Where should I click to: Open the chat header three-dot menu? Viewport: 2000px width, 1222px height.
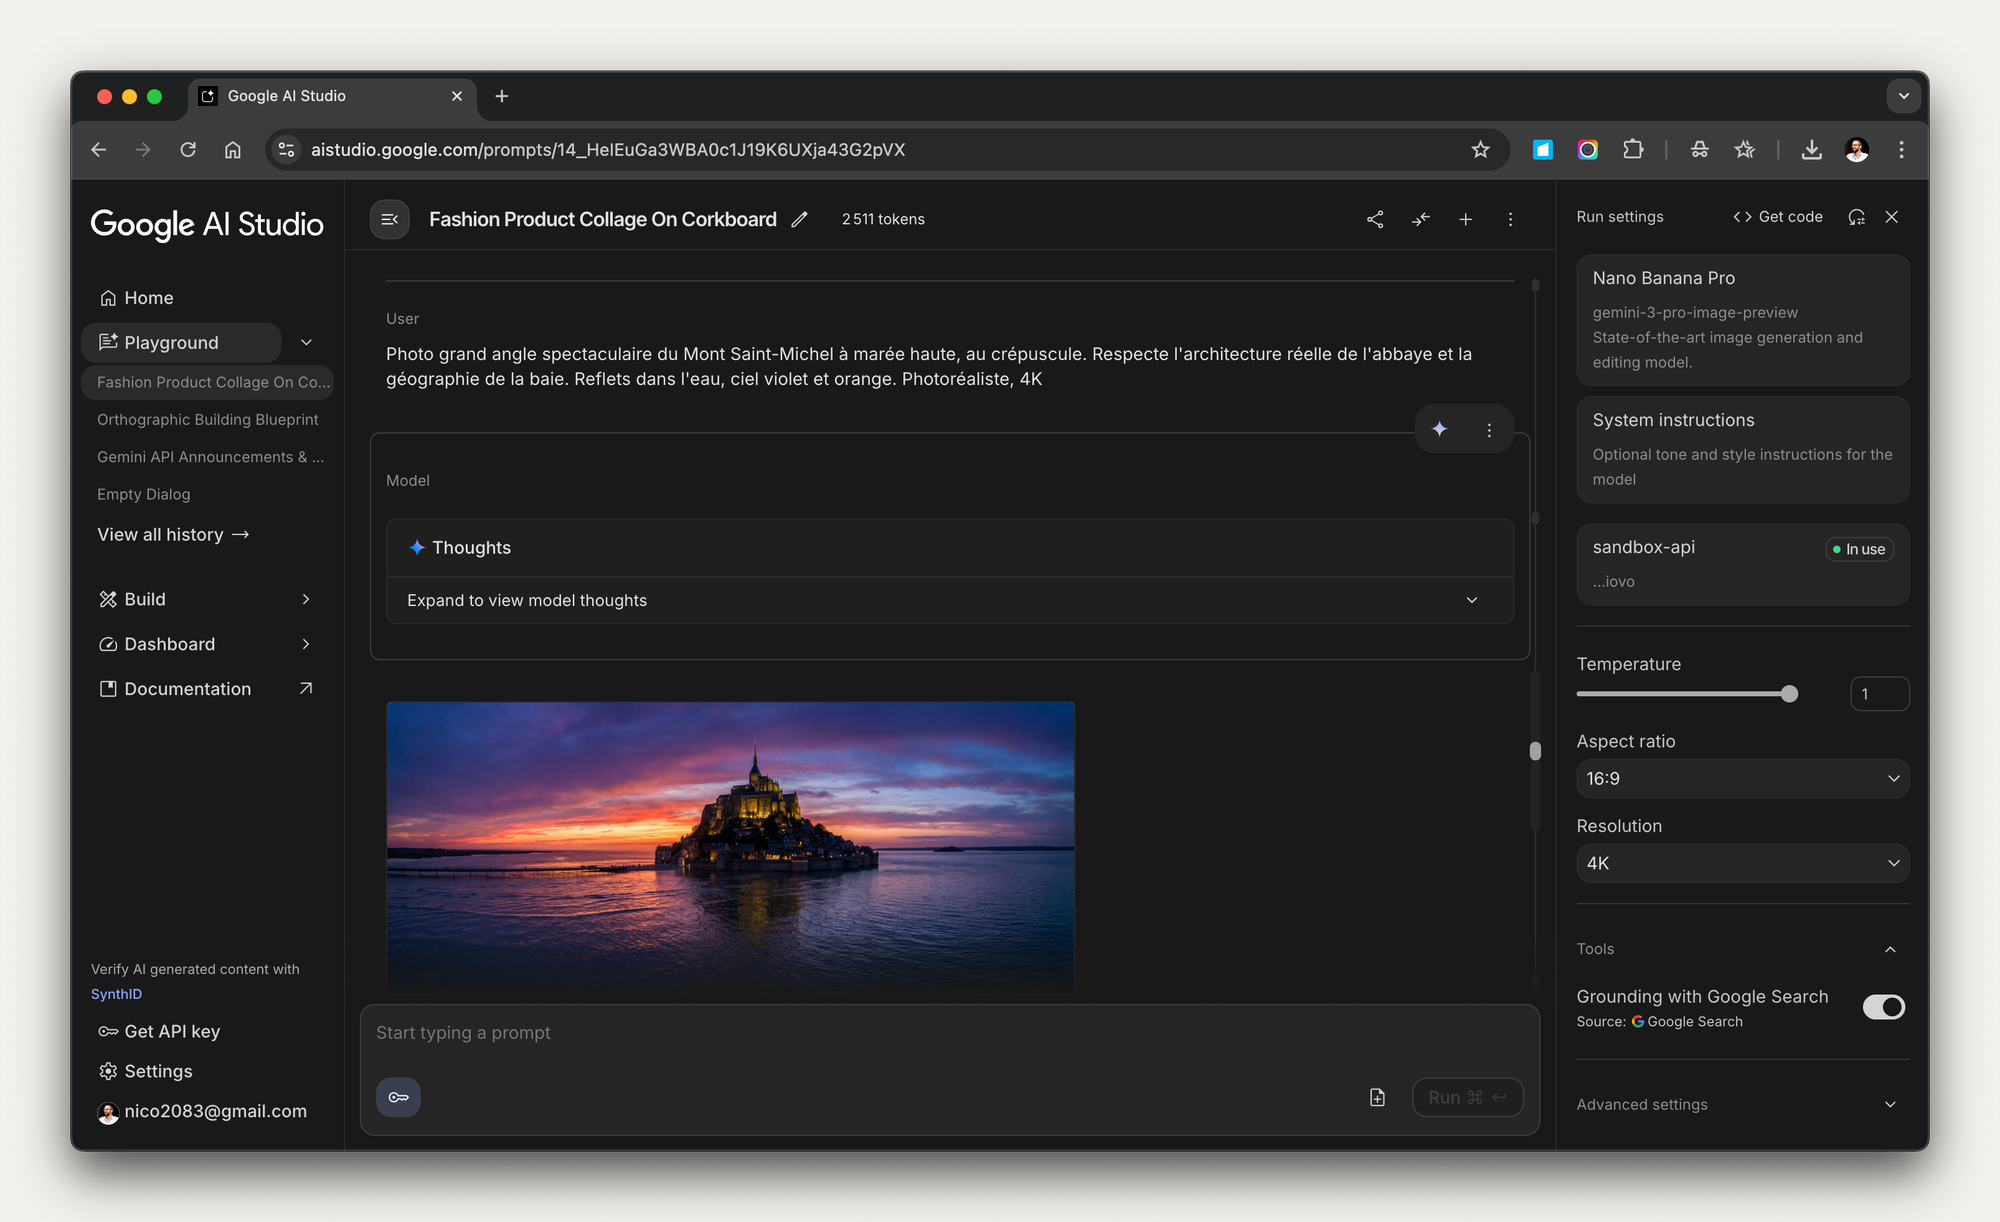[x=1510, y=219]
